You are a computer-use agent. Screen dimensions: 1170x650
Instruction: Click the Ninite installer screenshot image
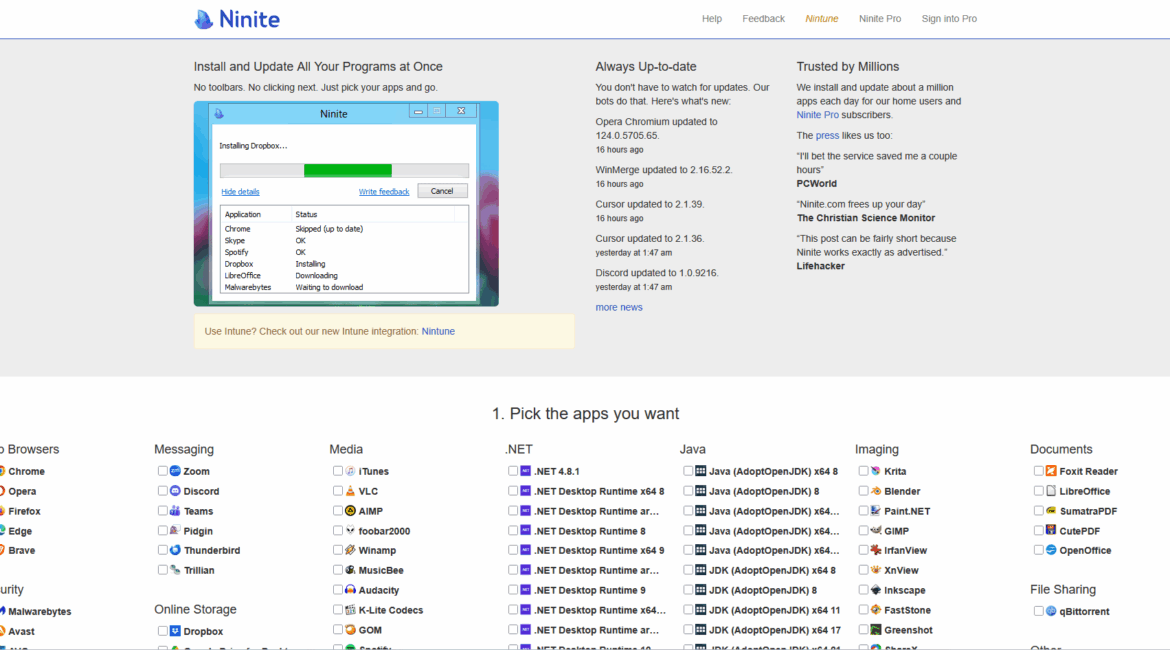pos(346,203)
